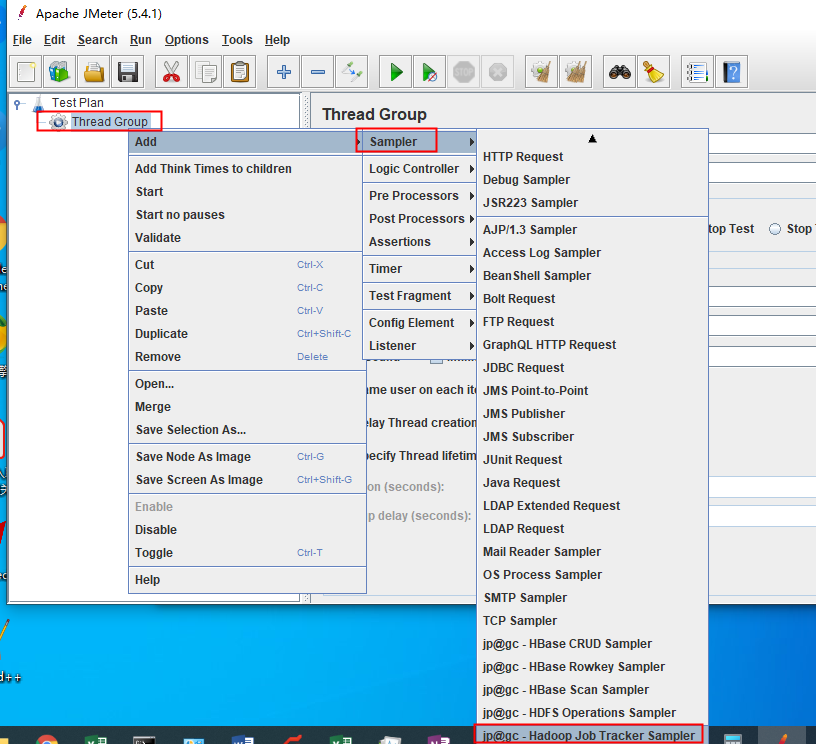Expand the Timer submenu
The width and height of the screenshot is (816, 744).
tap(415, 268)
